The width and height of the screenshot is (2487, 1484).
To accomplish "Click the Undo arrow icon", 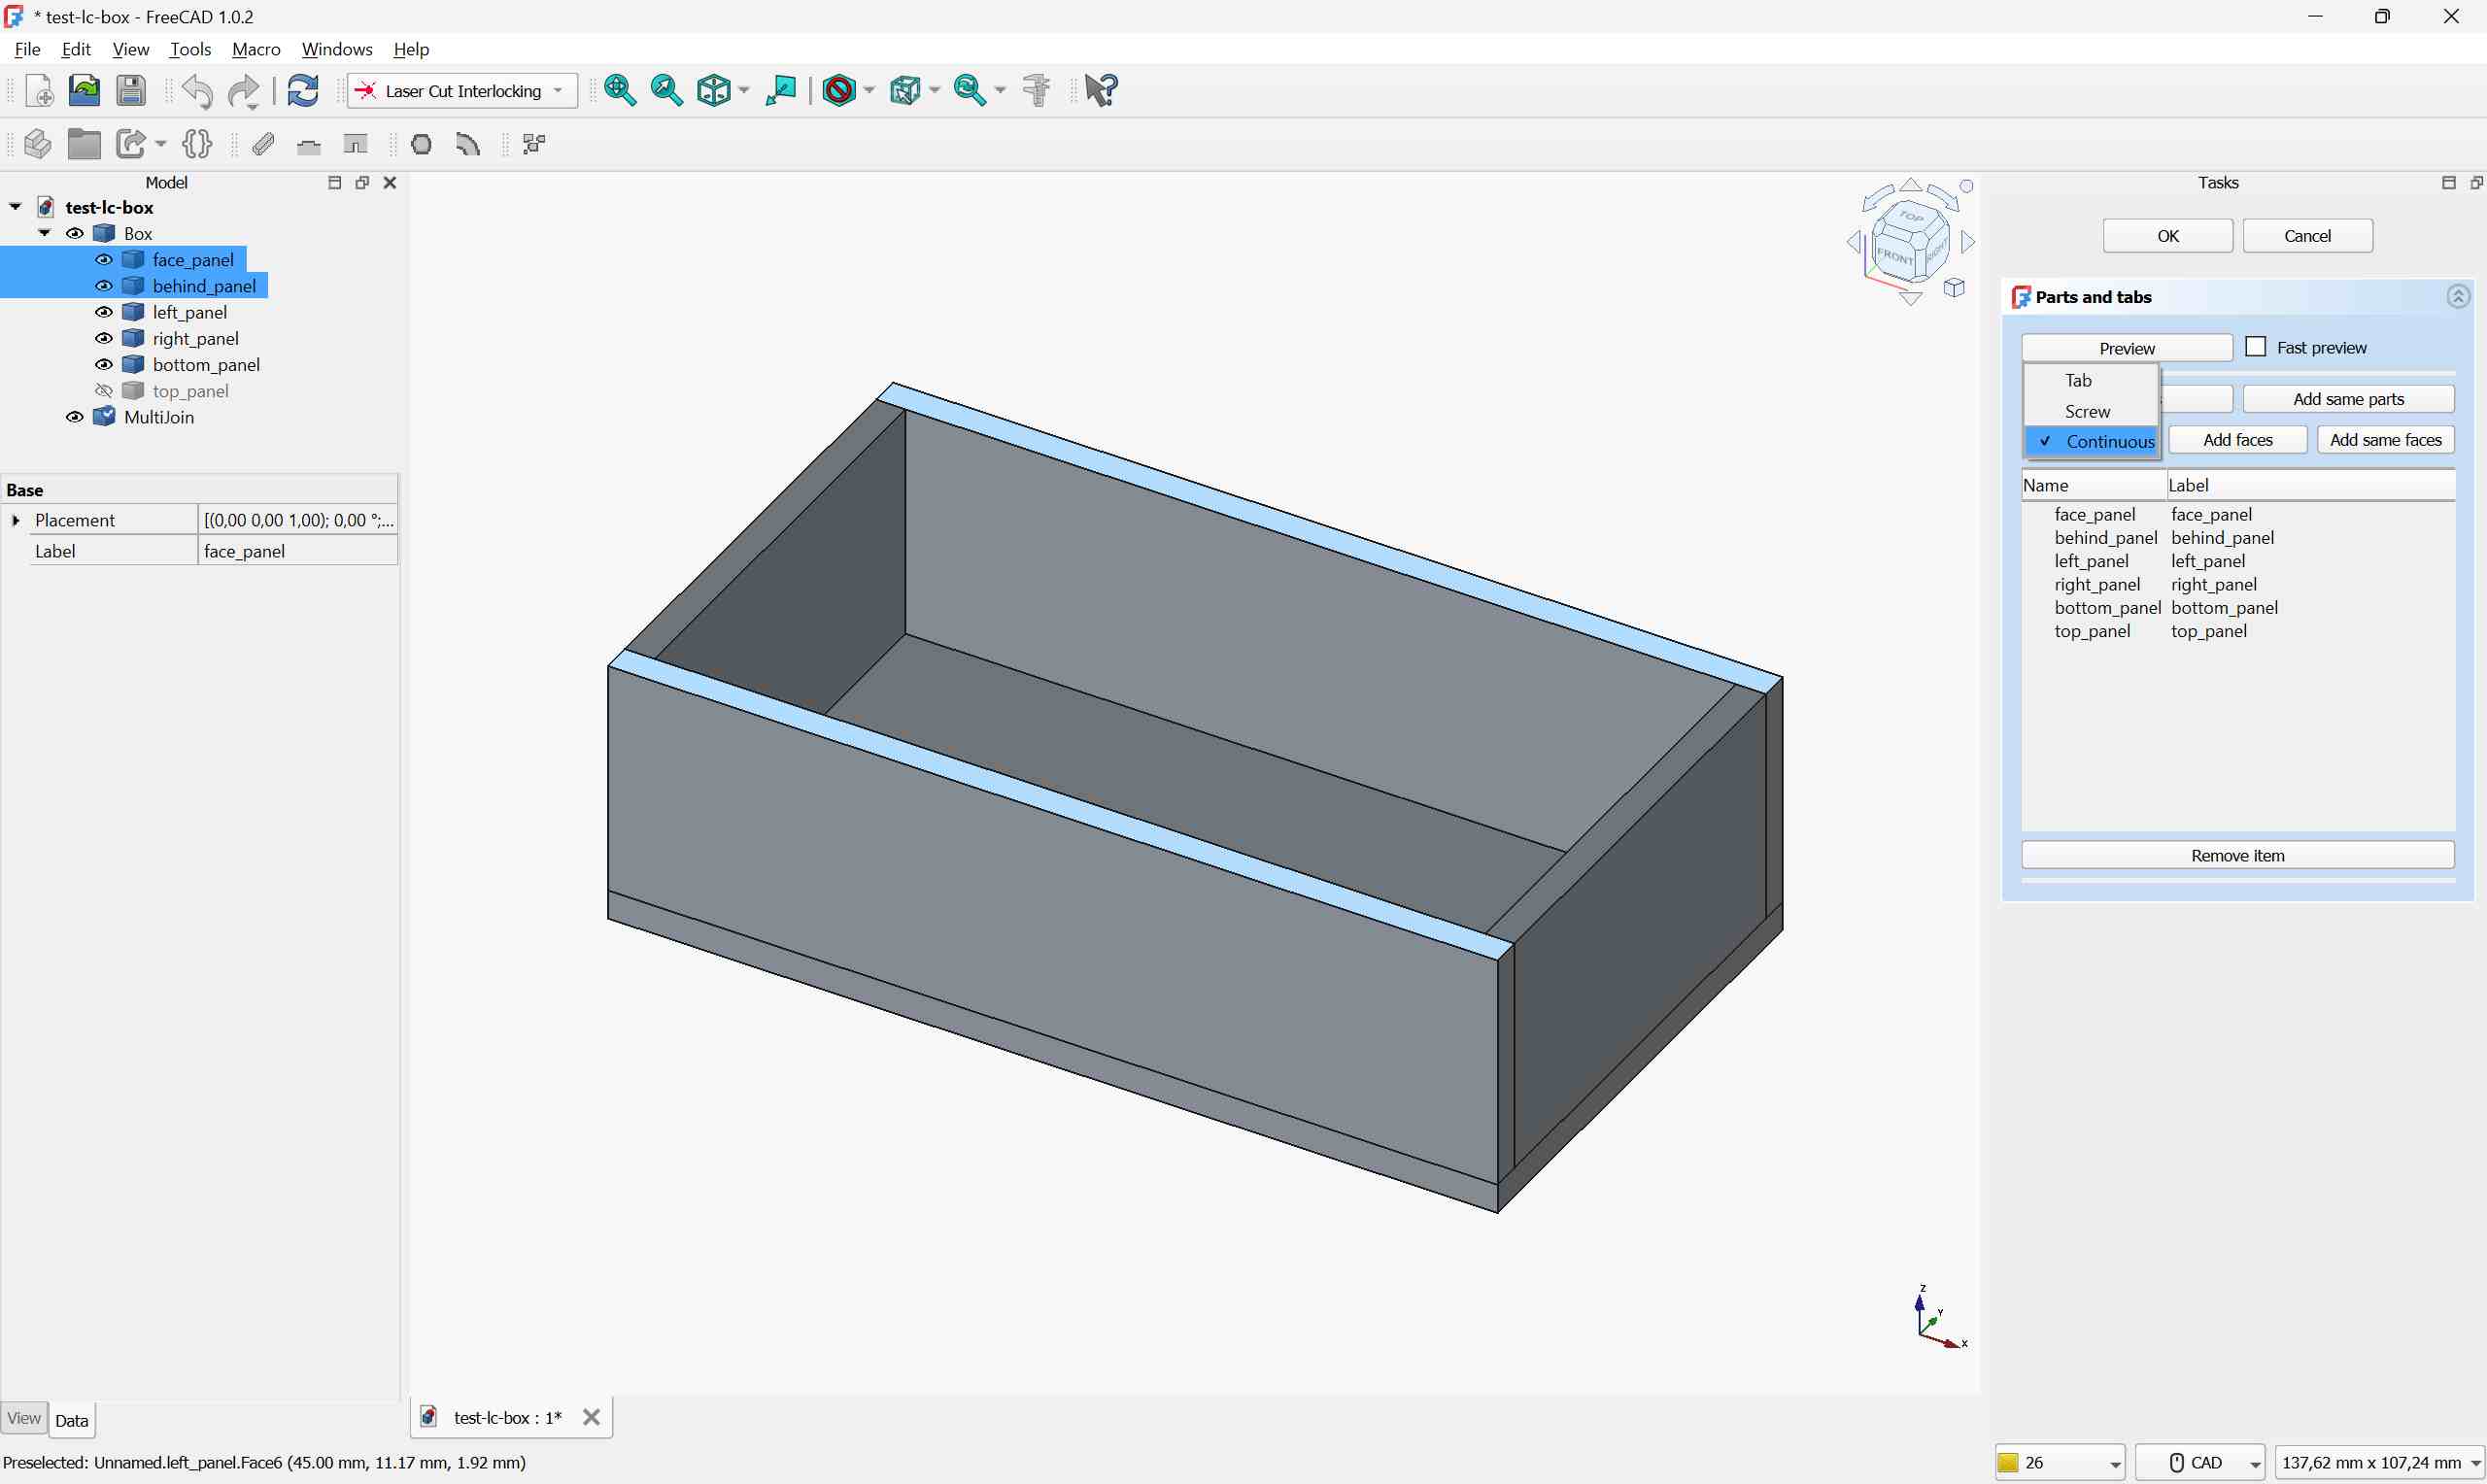I will click(197, 92).
